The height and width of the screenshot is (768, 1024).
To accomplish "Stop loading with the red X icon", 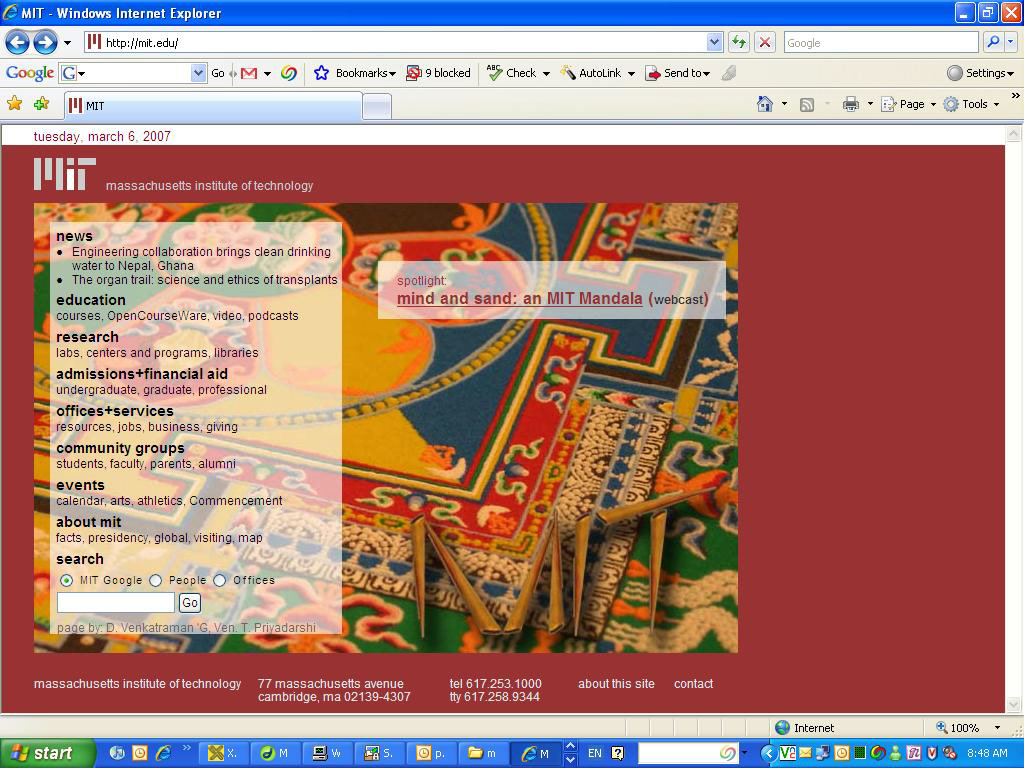I will pyautogui.click(x=765, y=42).
